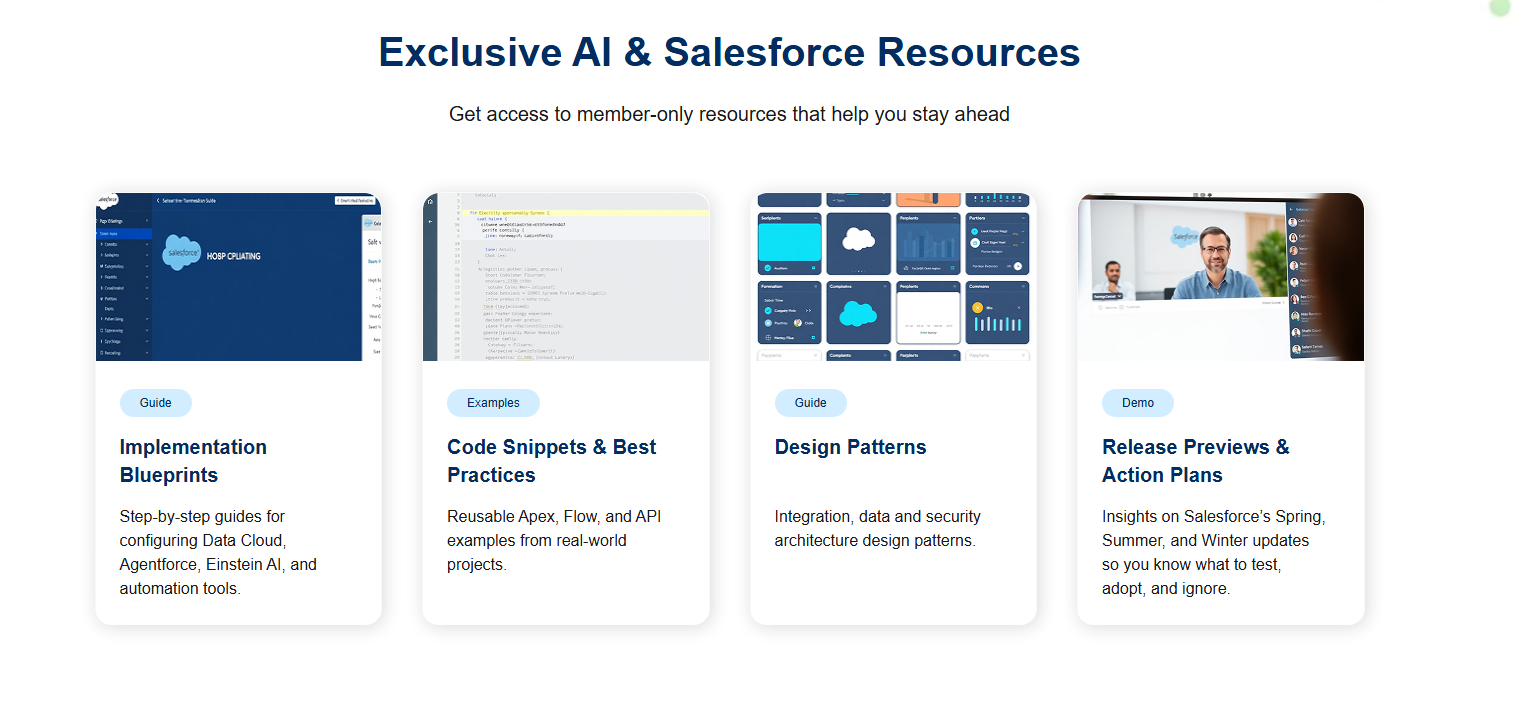Select the Examples badge on Code Snippets card

pyautogui.click(x=493, y=403)
